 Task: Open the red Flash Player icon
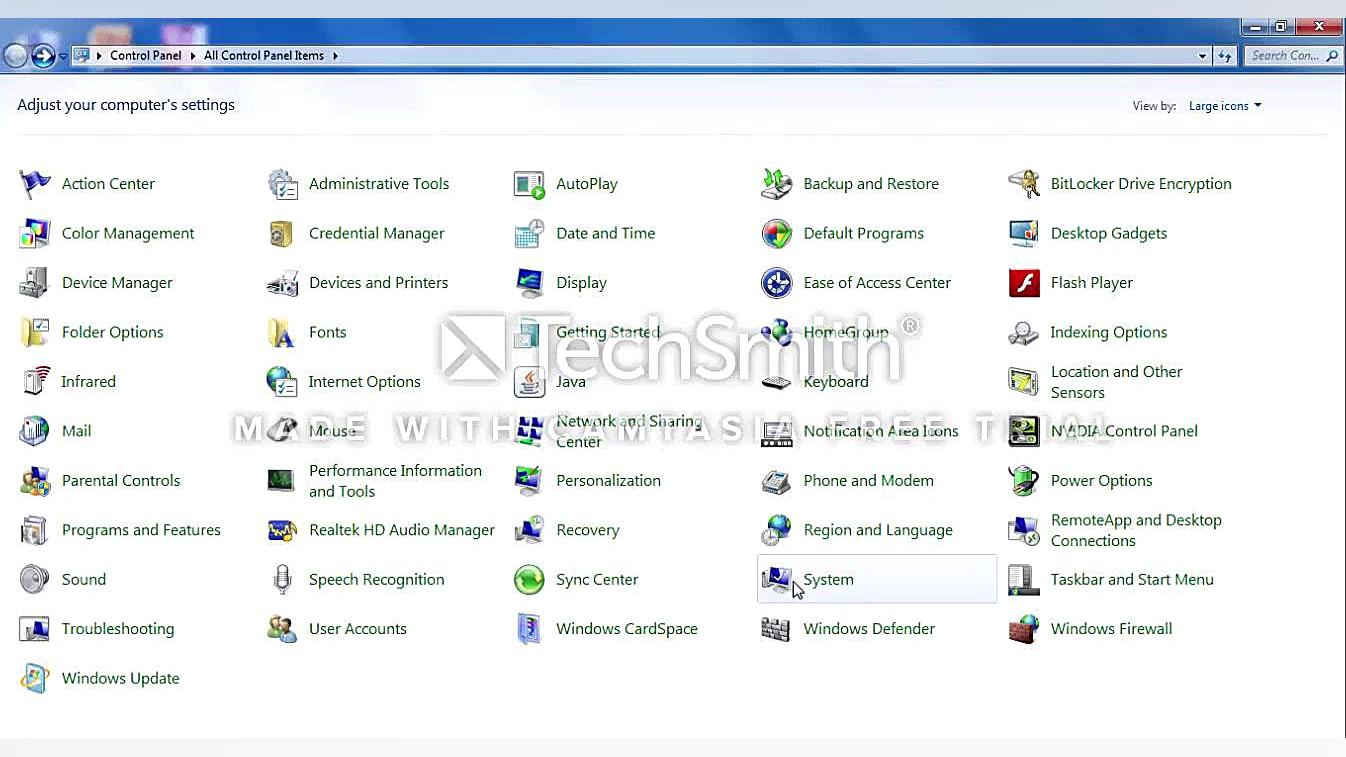pos(1023,283)
